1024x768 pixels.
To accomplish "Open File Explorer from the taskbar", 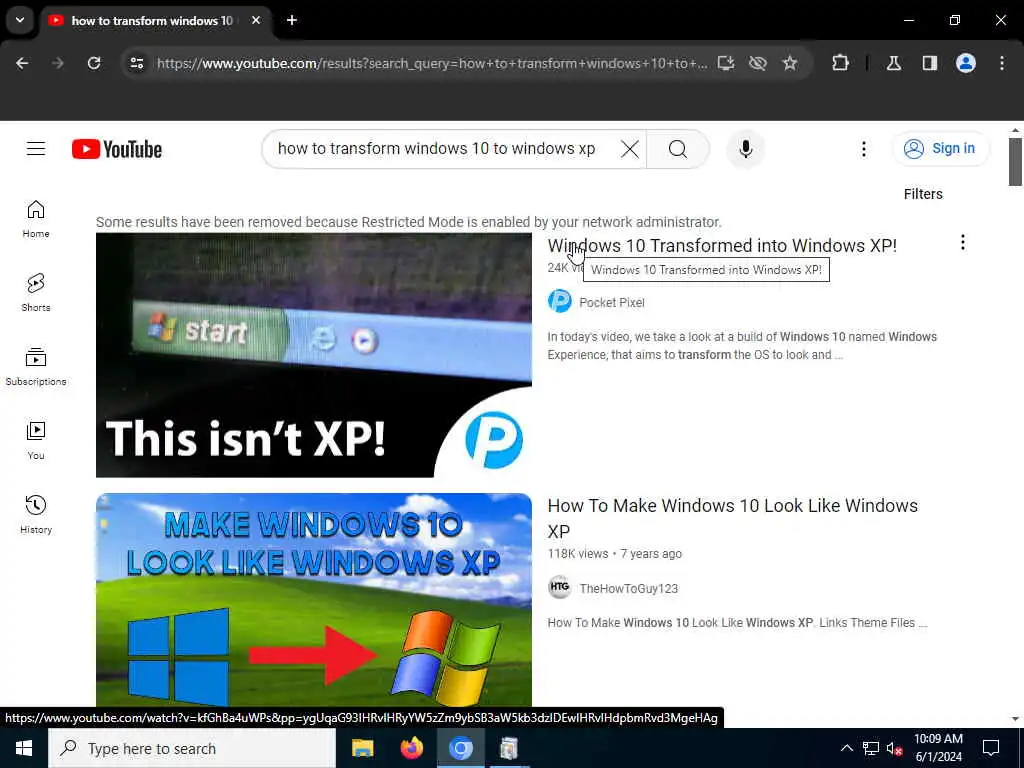I will (362, 748).
